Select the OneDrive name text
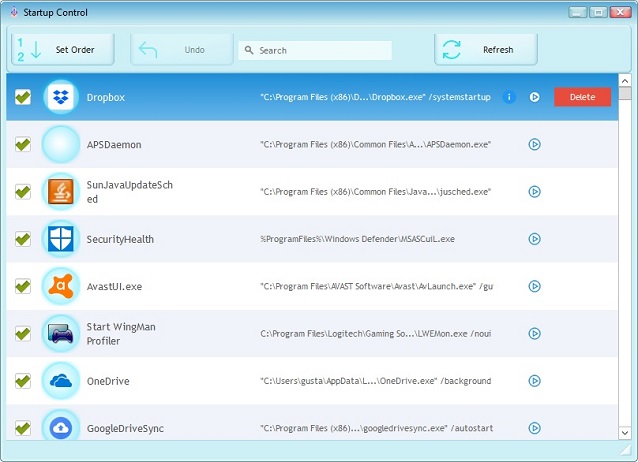638x462 pixels. click(108, 381)
